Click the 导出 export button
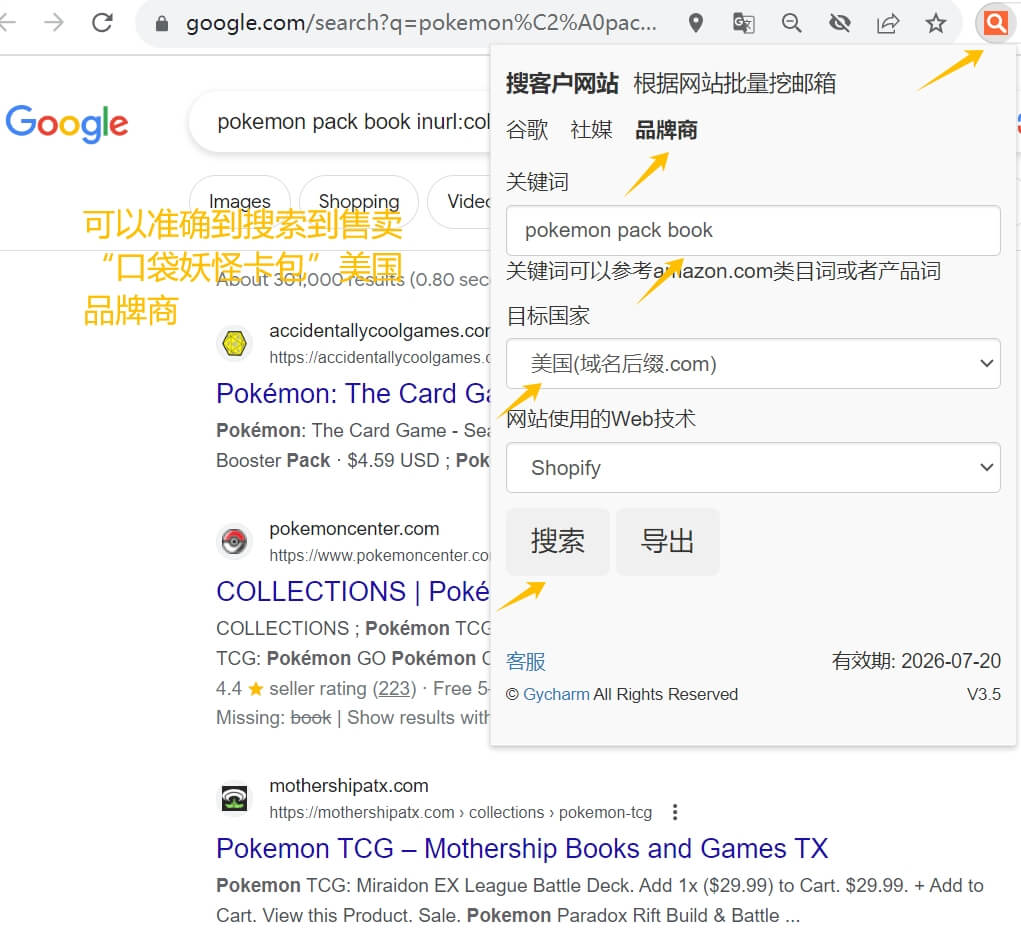The height and width of the screenshot is (934, 1021). 667,541
